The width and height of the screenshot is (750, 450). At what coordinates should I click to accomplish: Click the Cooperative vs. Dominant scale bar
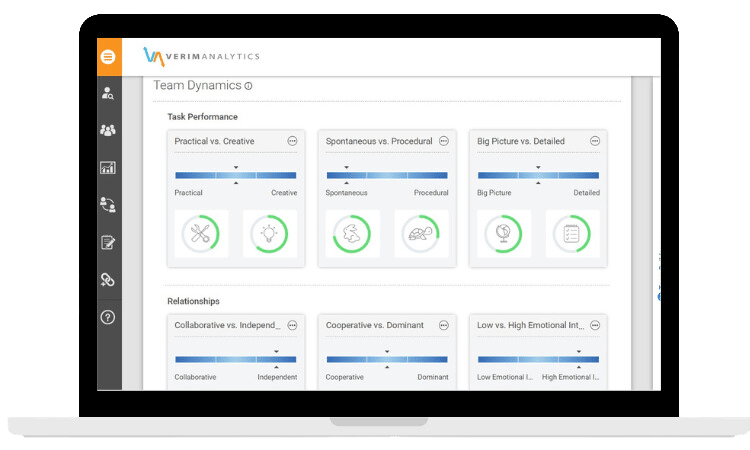tap(387, 360)
